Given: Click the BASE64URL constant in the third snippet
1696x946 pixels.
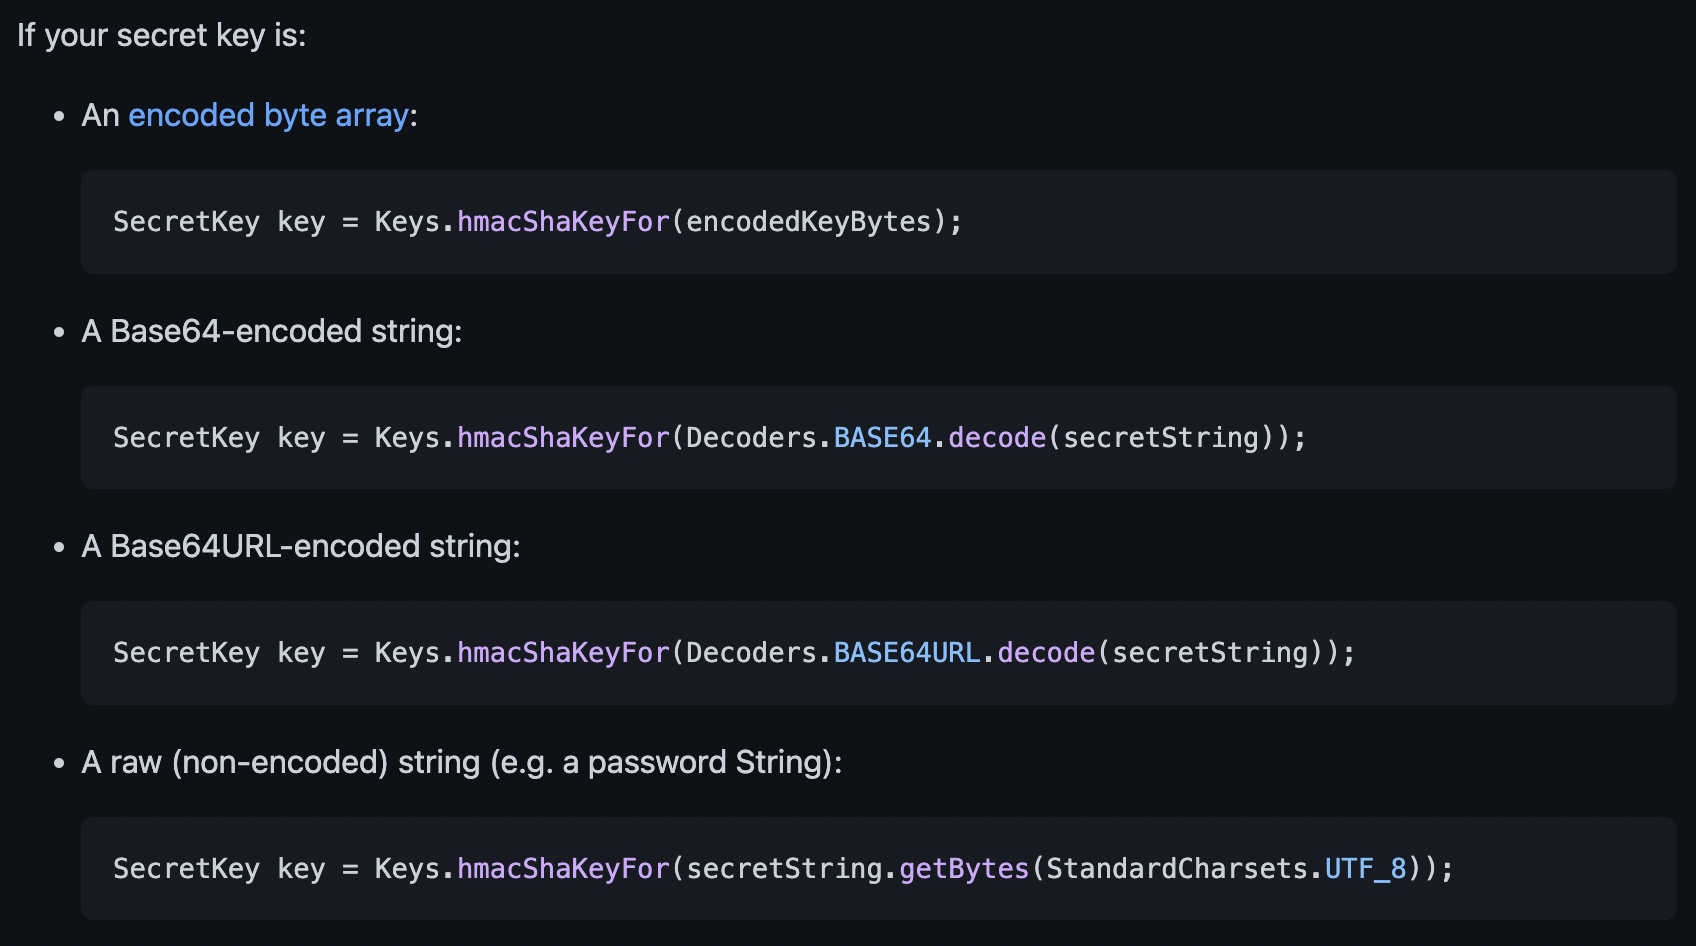Looking at the screenshot, I should coord(906,653).
